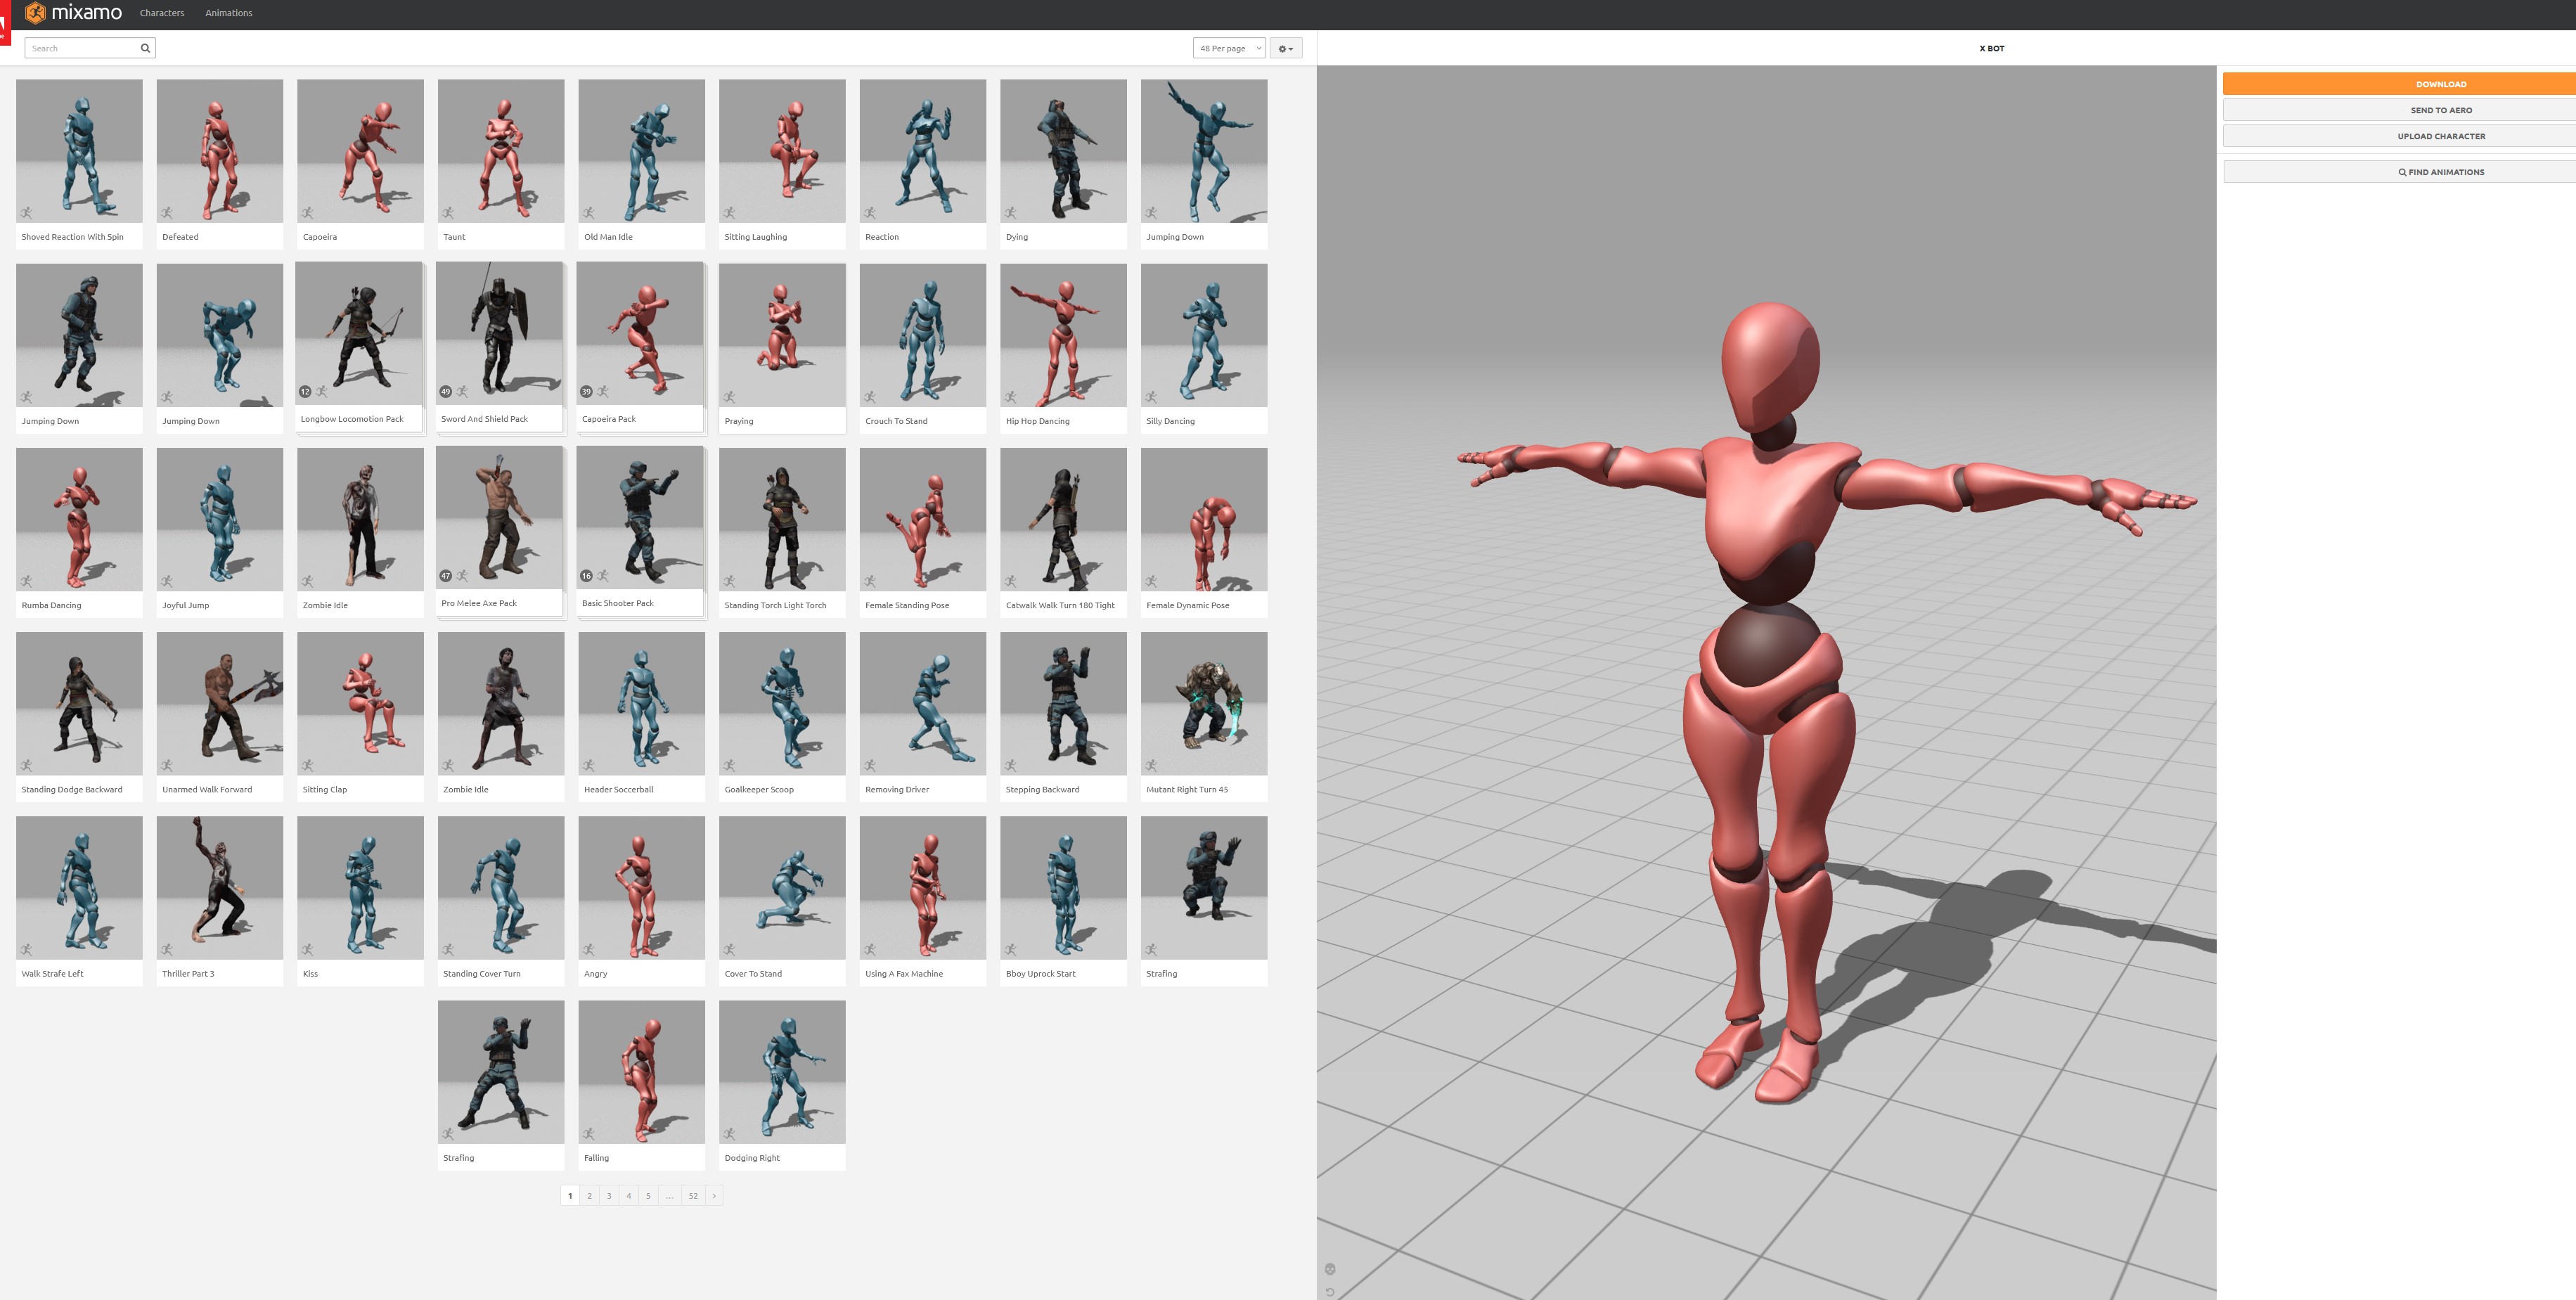Go to page 4 in pagination

(x=629, y=1195)
